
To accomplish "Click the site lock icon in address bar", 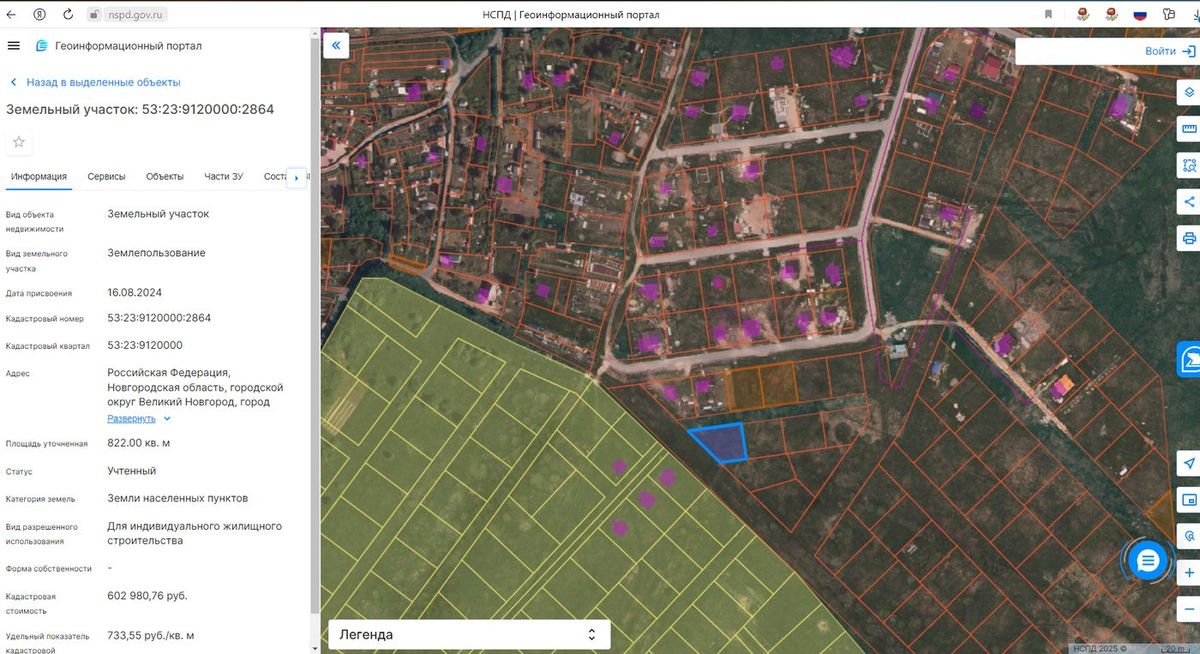I will [93, 14].
